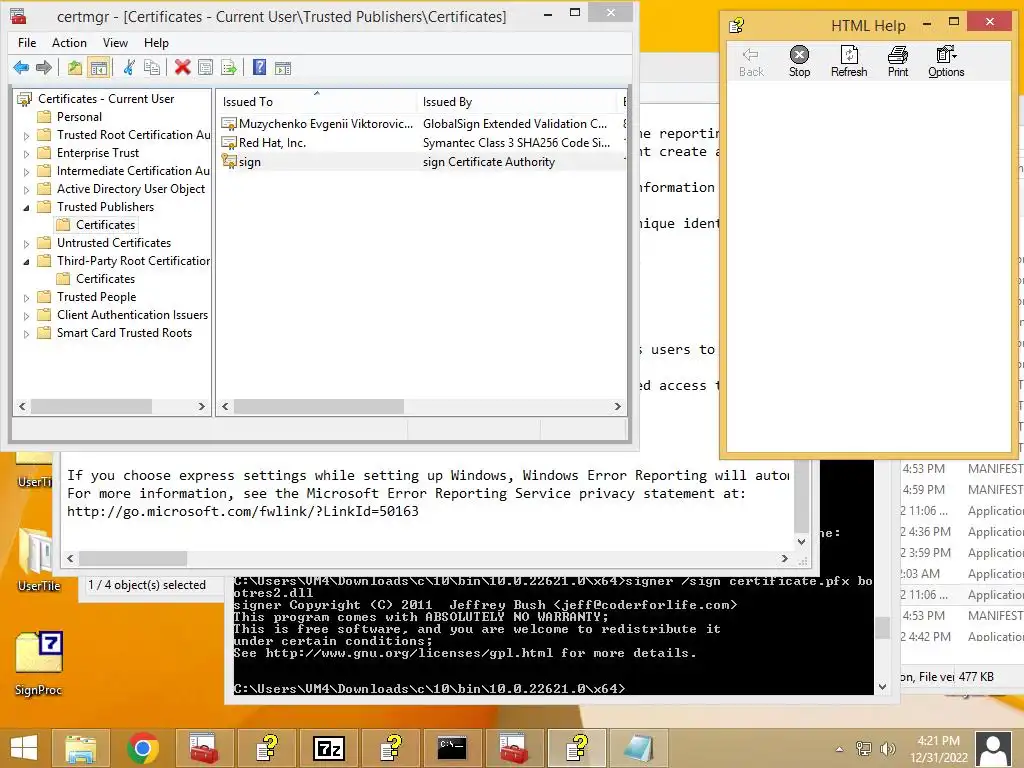Viewport: 1024px width, 768px height.
Task: Collapse the Trusted Publishers node
Action: pyautogui.click(x=26, y=208)
